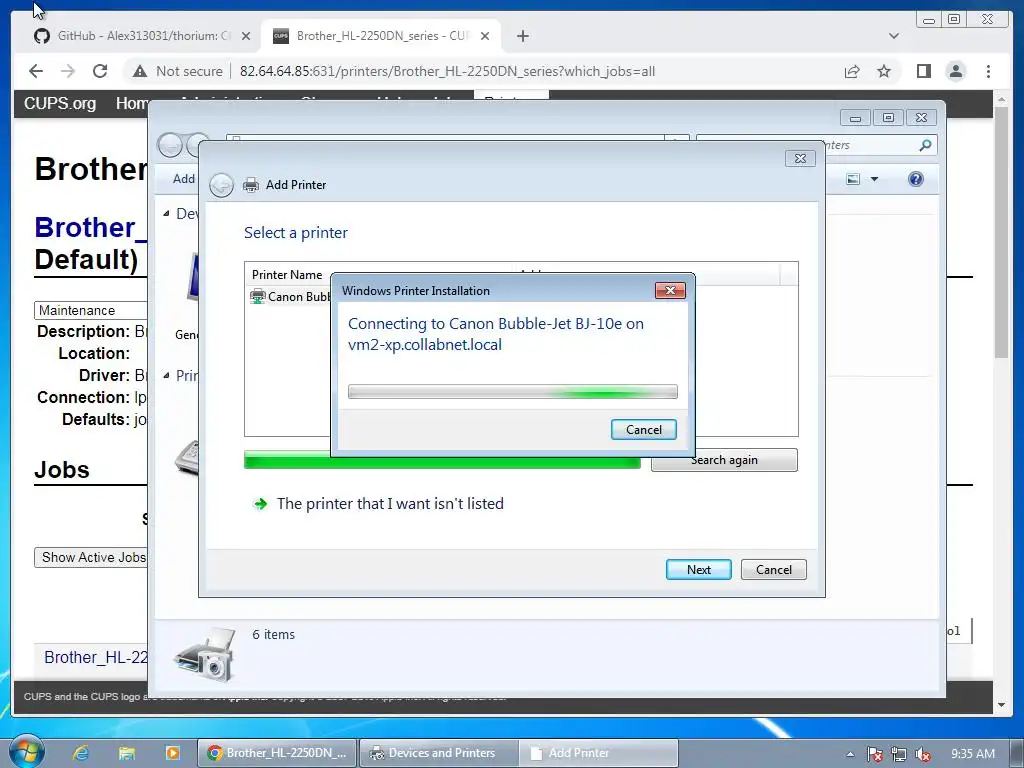The height and width of the screenshot is (768, 1024).
Task: Open the Windows Start menu
Action: [26, 752]
